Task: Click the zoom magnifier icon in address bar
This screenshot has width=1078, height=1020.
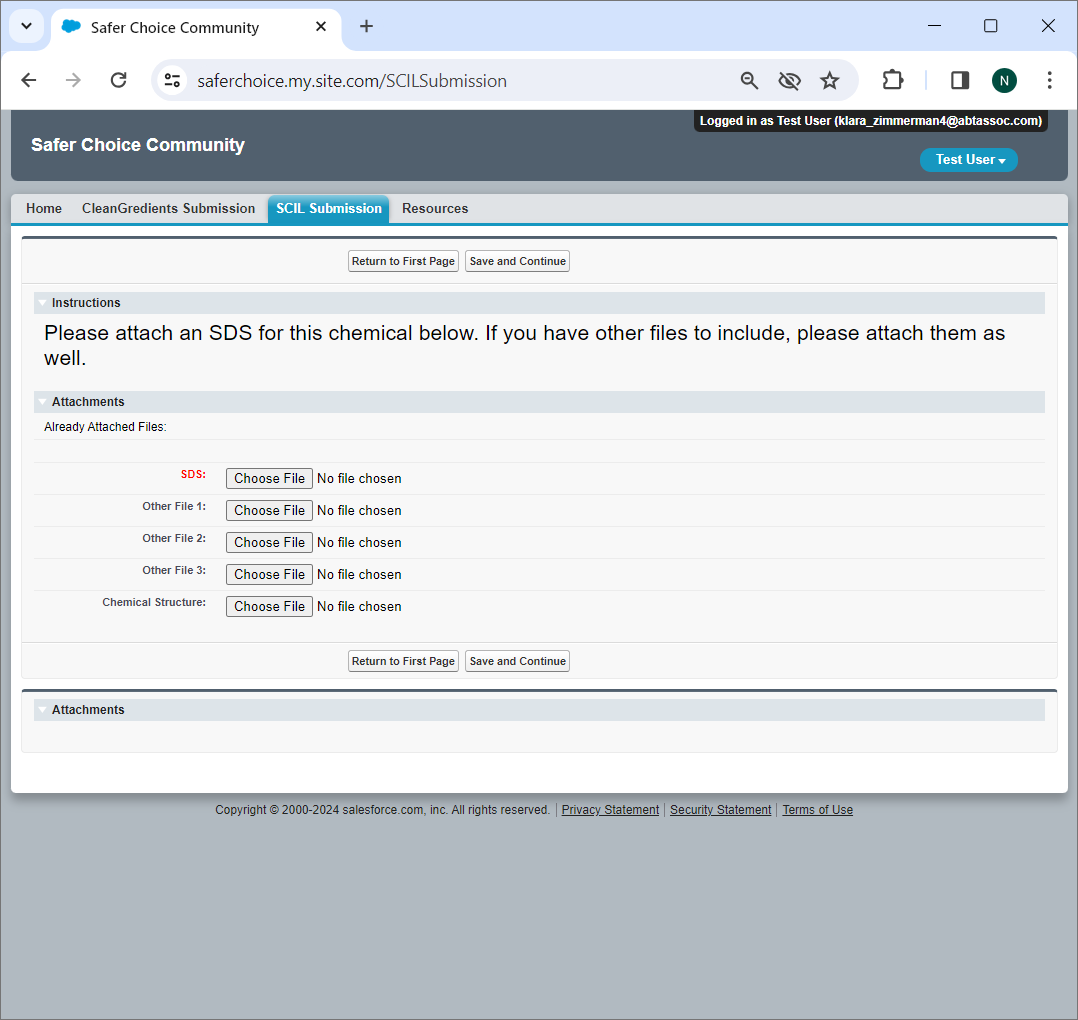Action: click(x=749, y=80)
